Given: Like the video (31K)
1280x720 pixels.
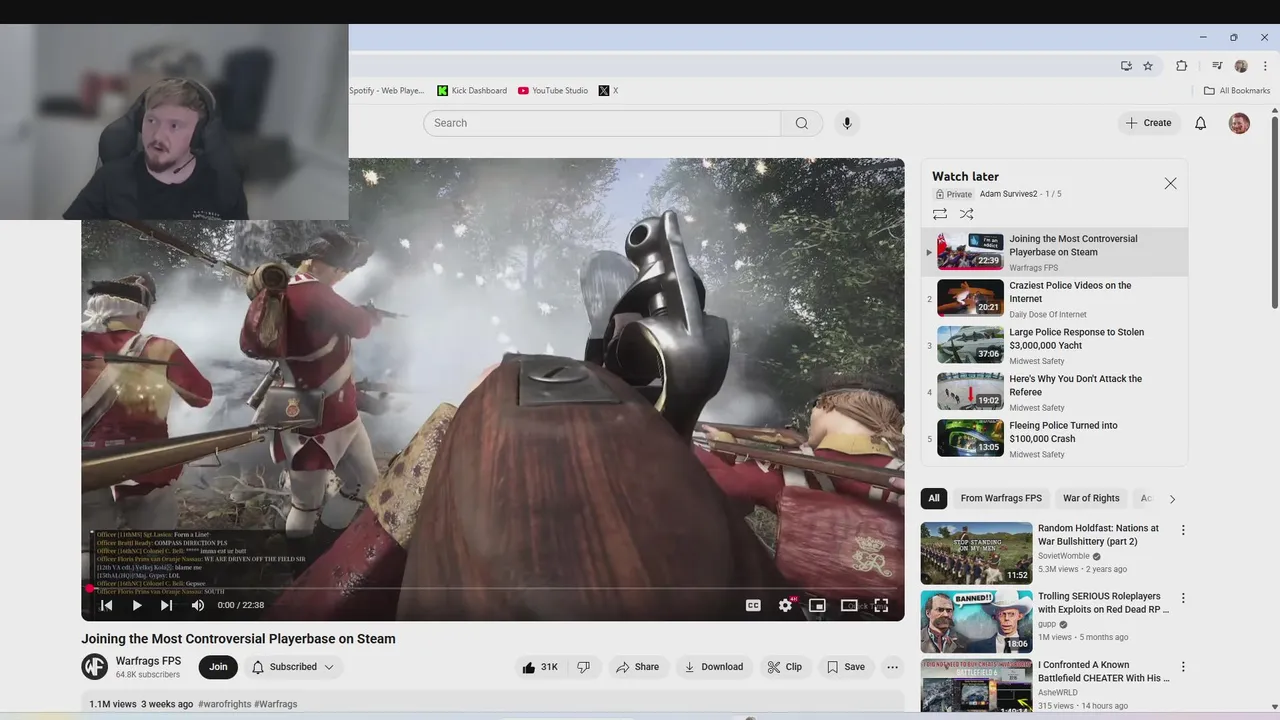Looking at the screenshot, I should 539,667.
